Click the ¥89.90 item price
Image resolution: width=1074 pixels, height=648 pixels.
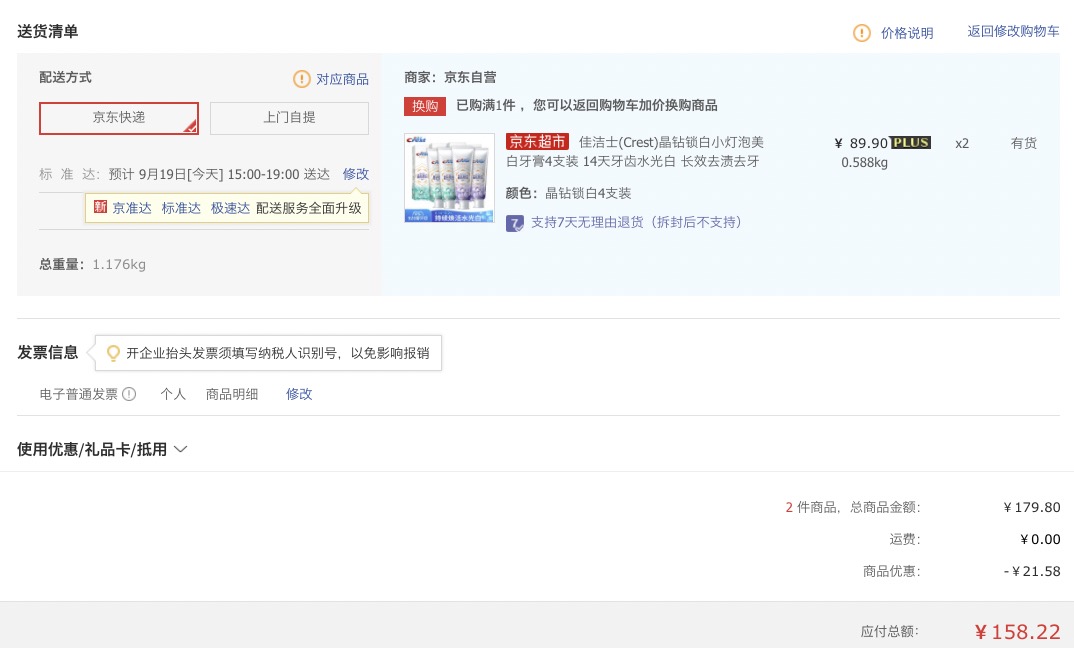861,143
